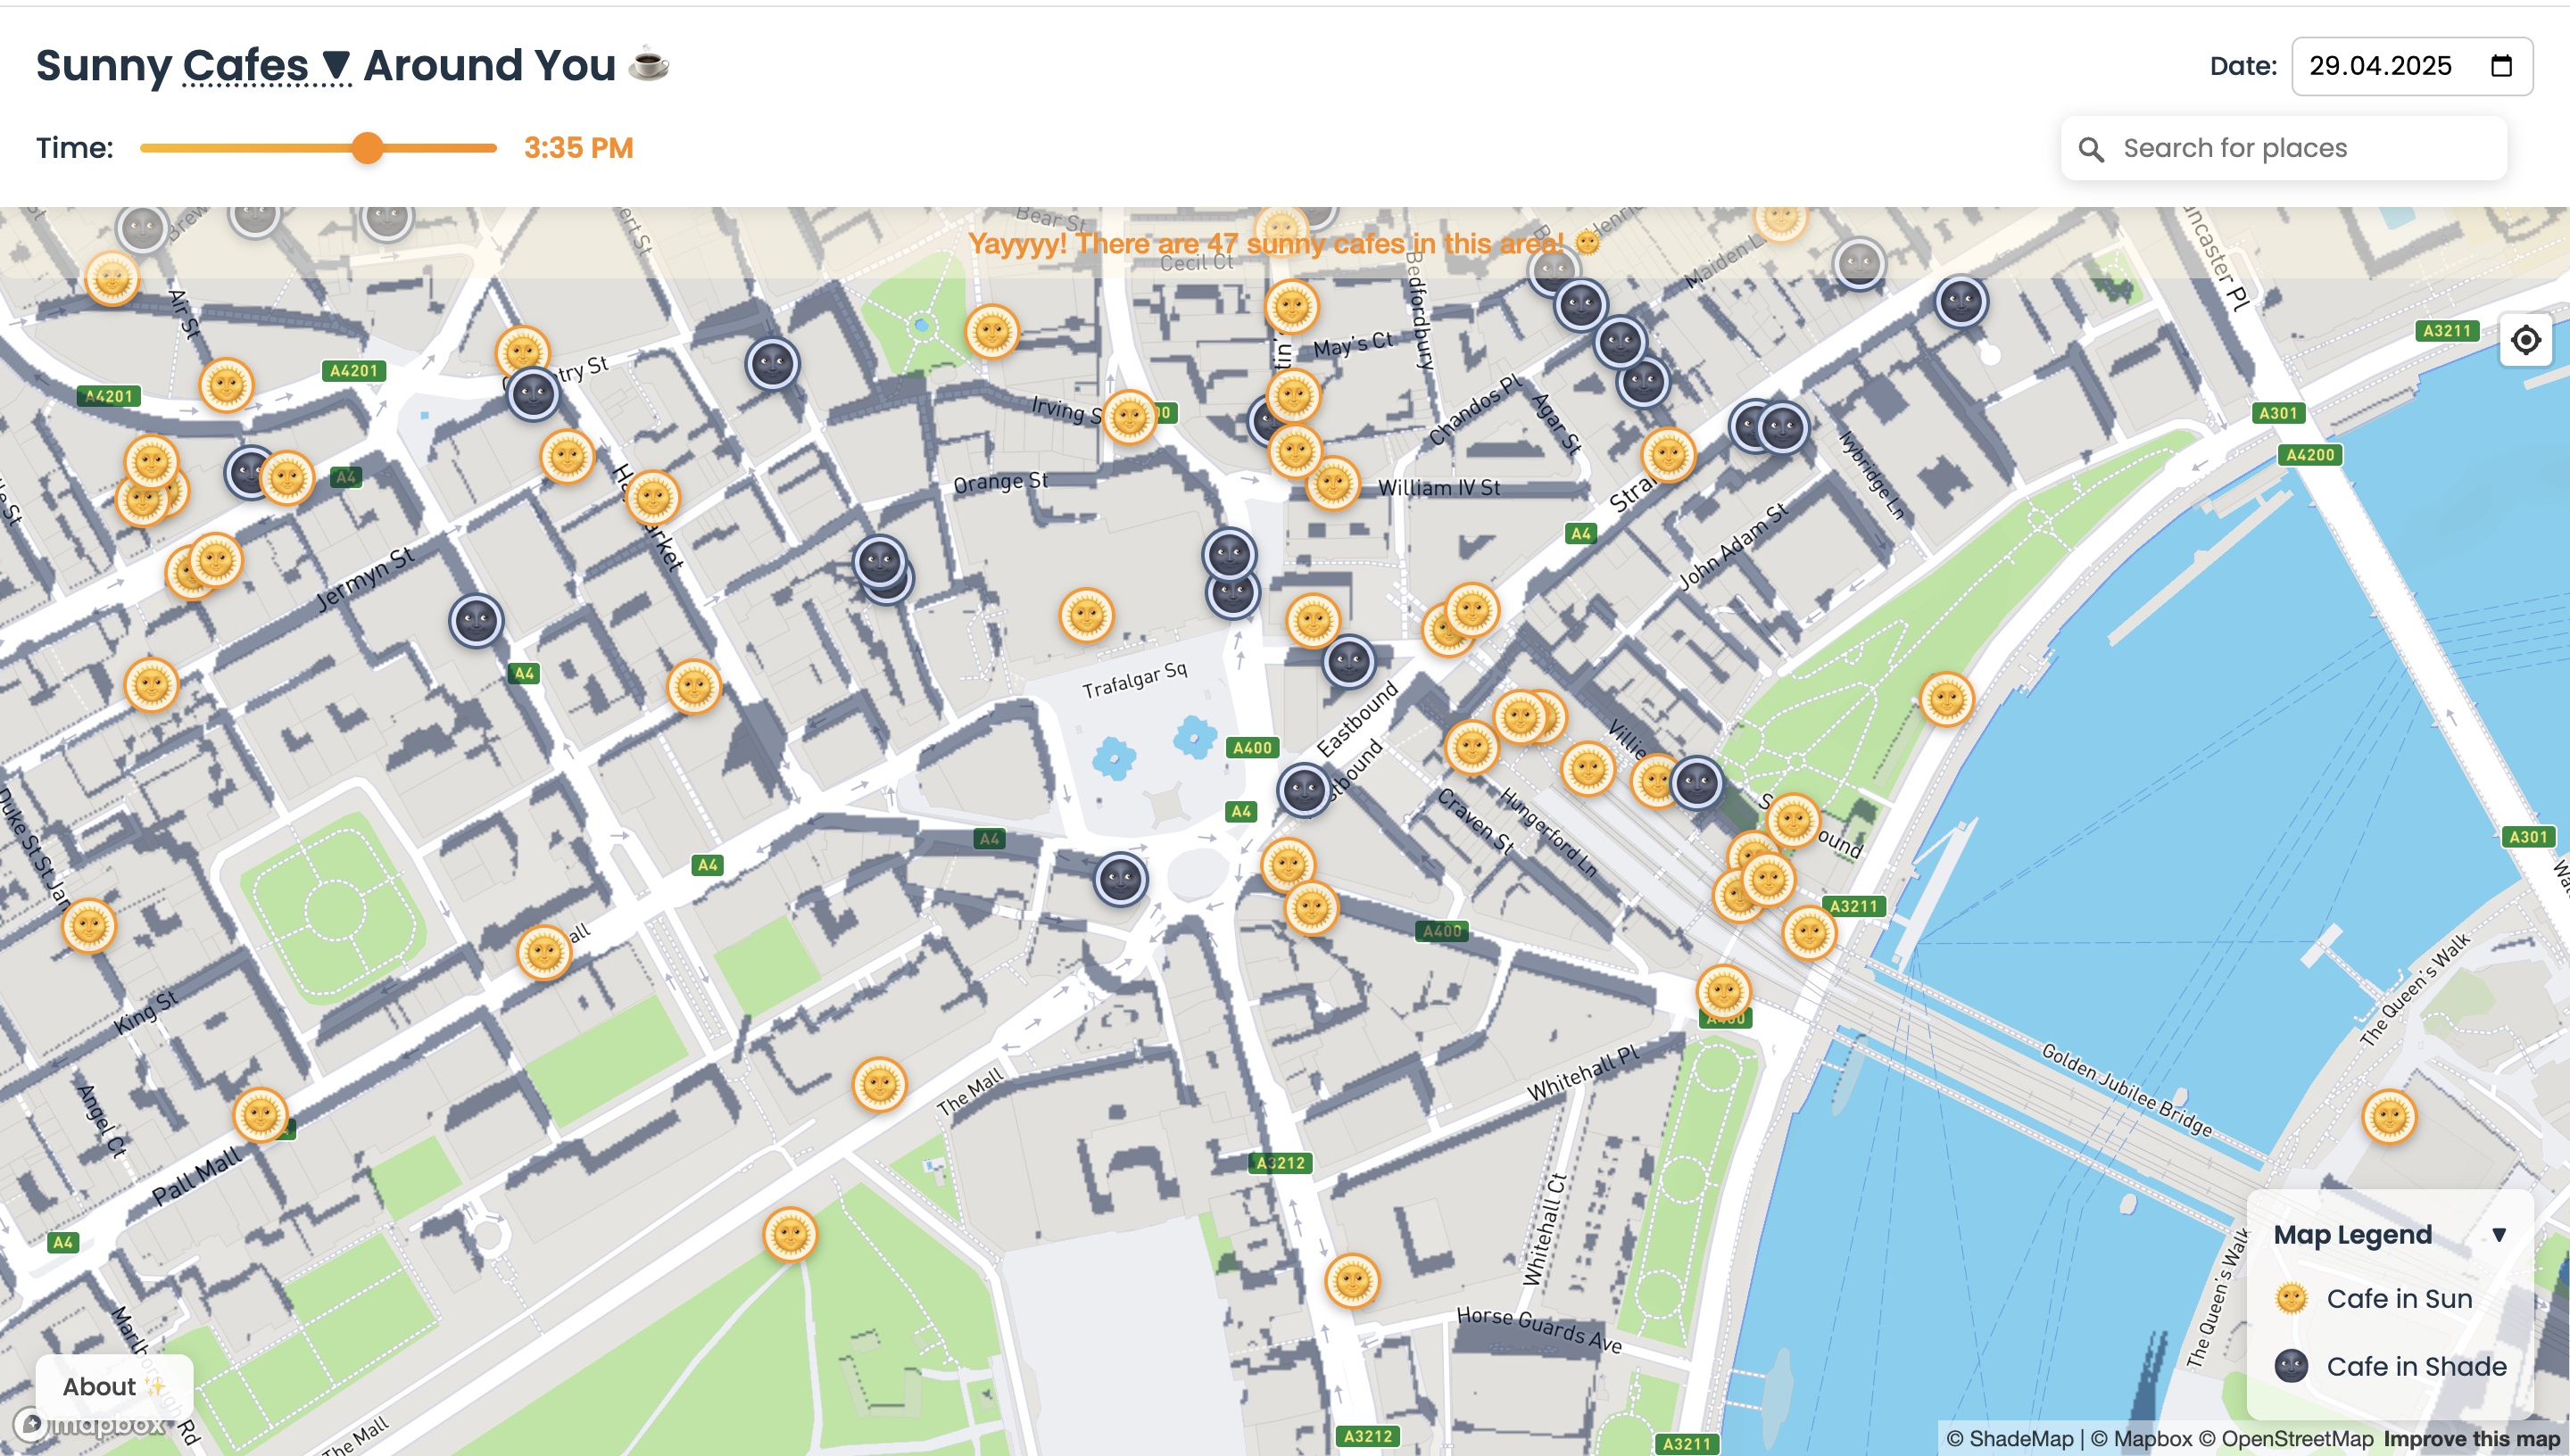2570x1456 pixels.
Task: Select sunny cafe marker near Hungerford Ln
Action: pos(1588,770)
